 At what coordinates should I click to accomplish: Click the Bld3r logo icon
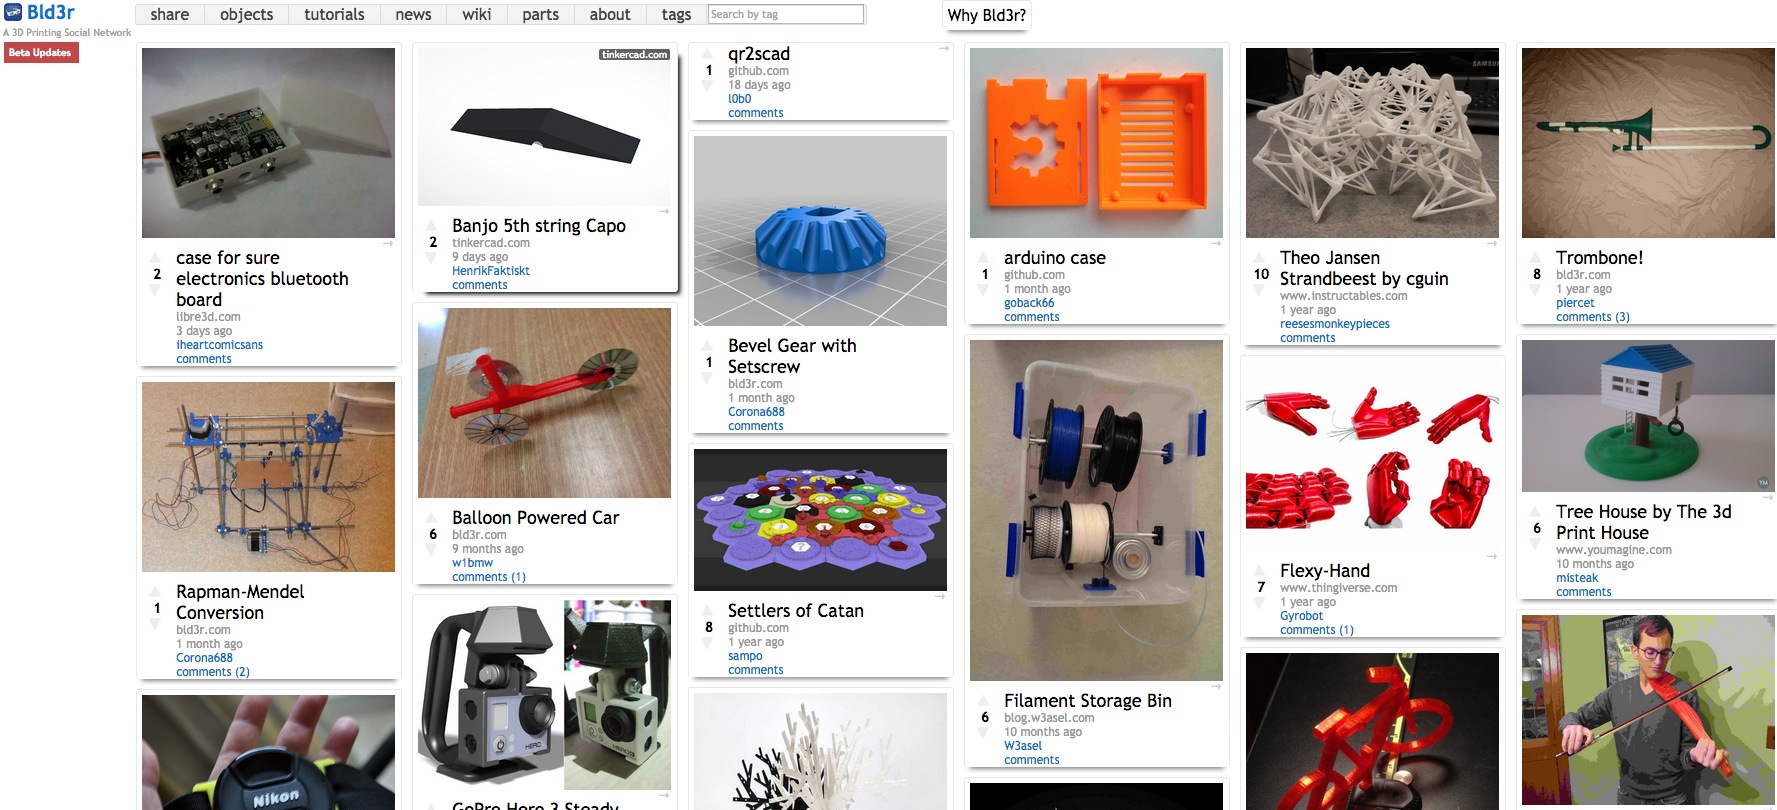(13, 13)
